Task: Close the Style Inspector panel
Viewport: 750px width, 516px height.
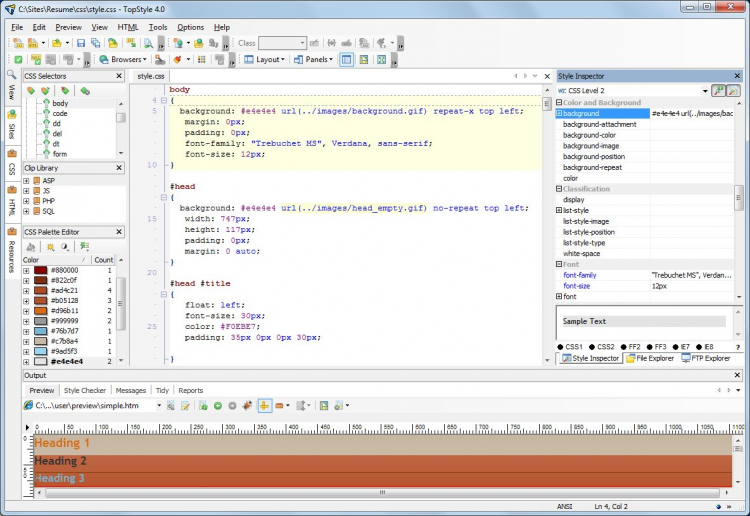Action: (738, 76)
